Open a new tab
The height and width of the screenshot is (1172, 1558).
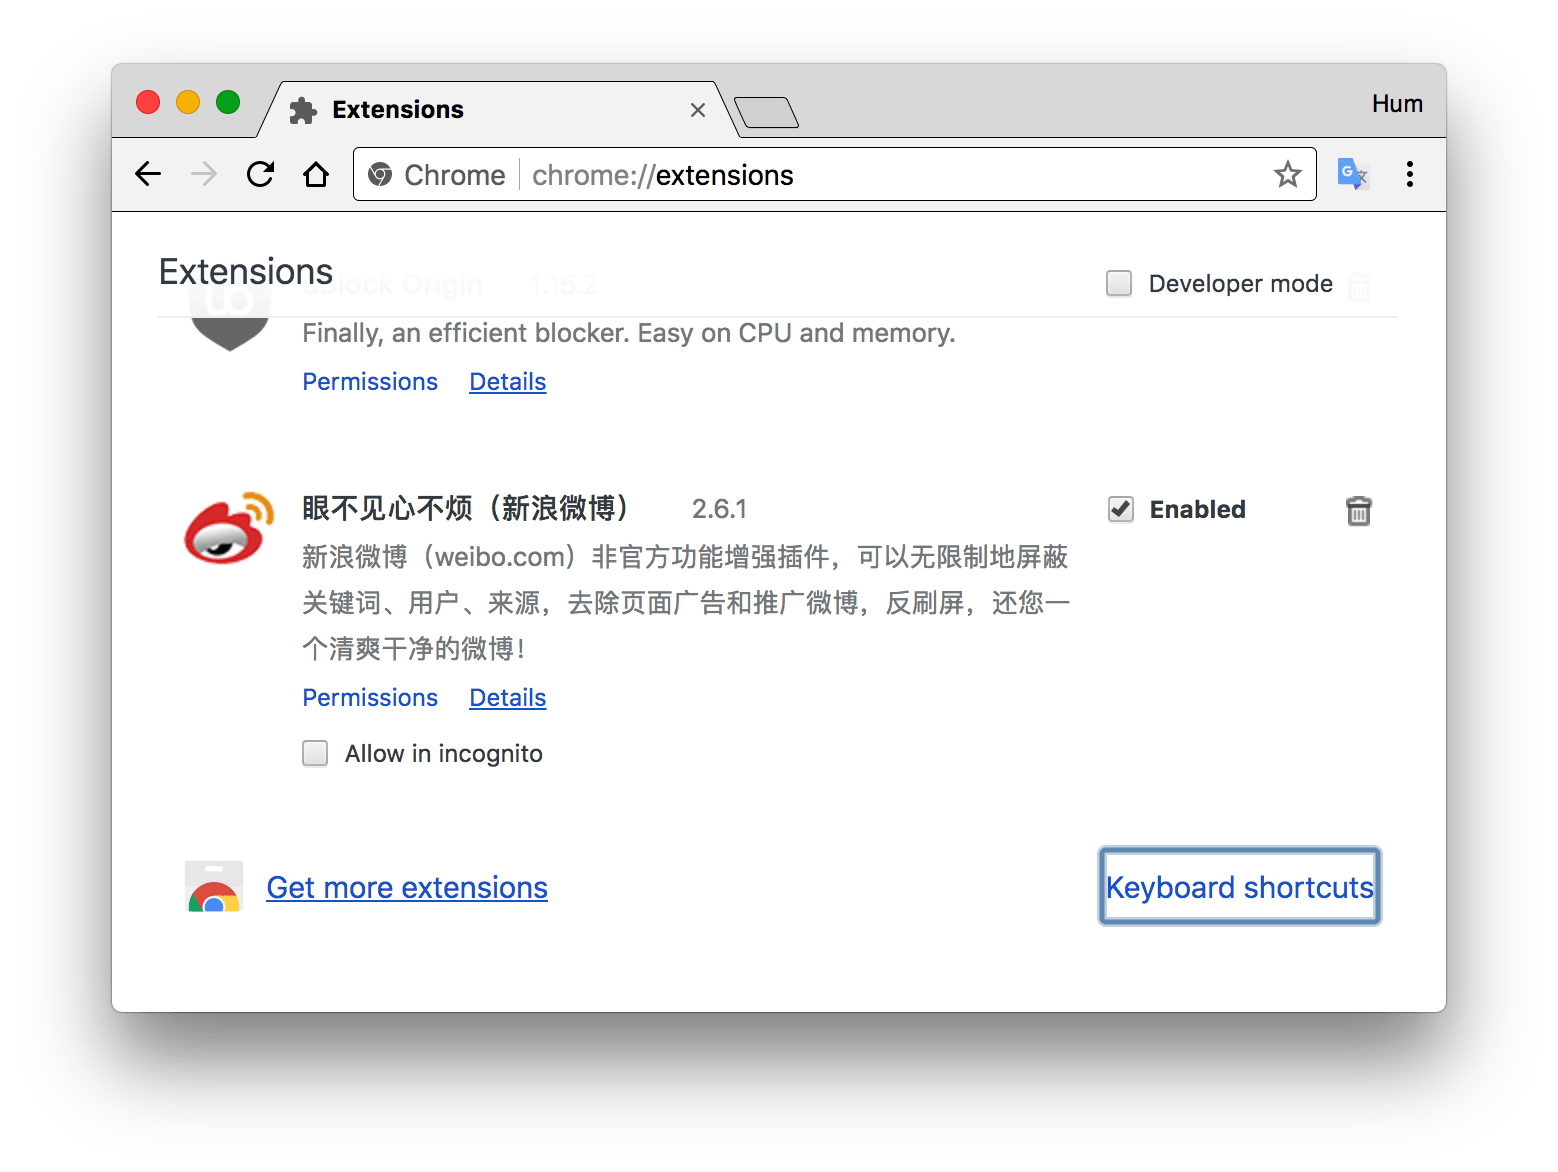(765, 113)
